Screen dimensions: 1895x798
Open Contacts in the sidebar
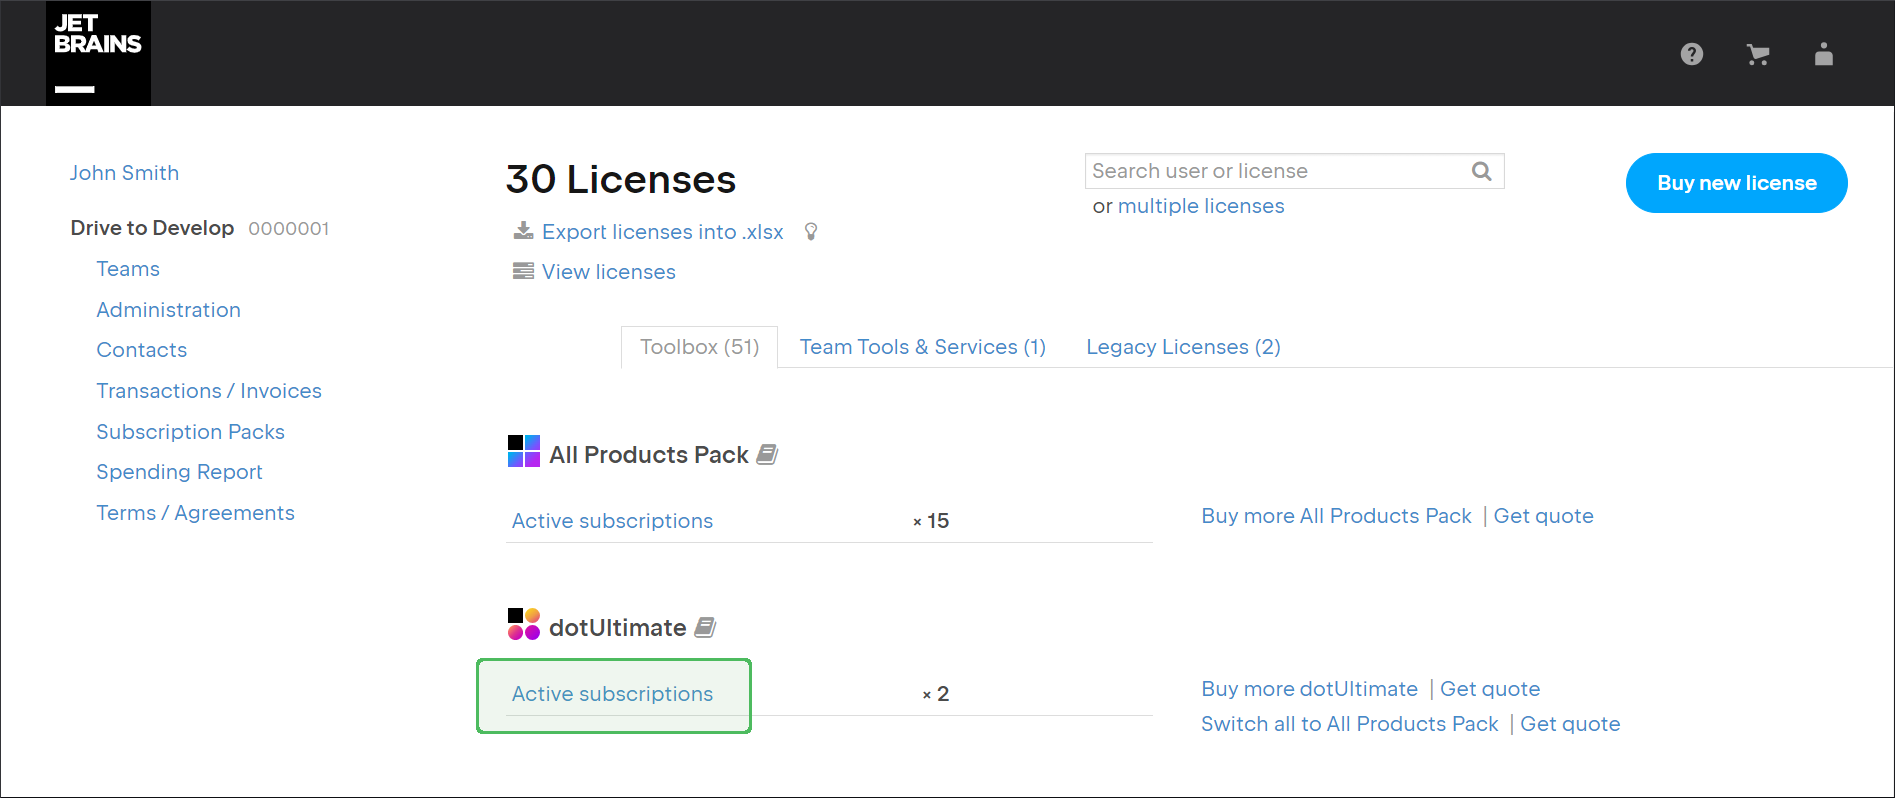click(141, 350)
